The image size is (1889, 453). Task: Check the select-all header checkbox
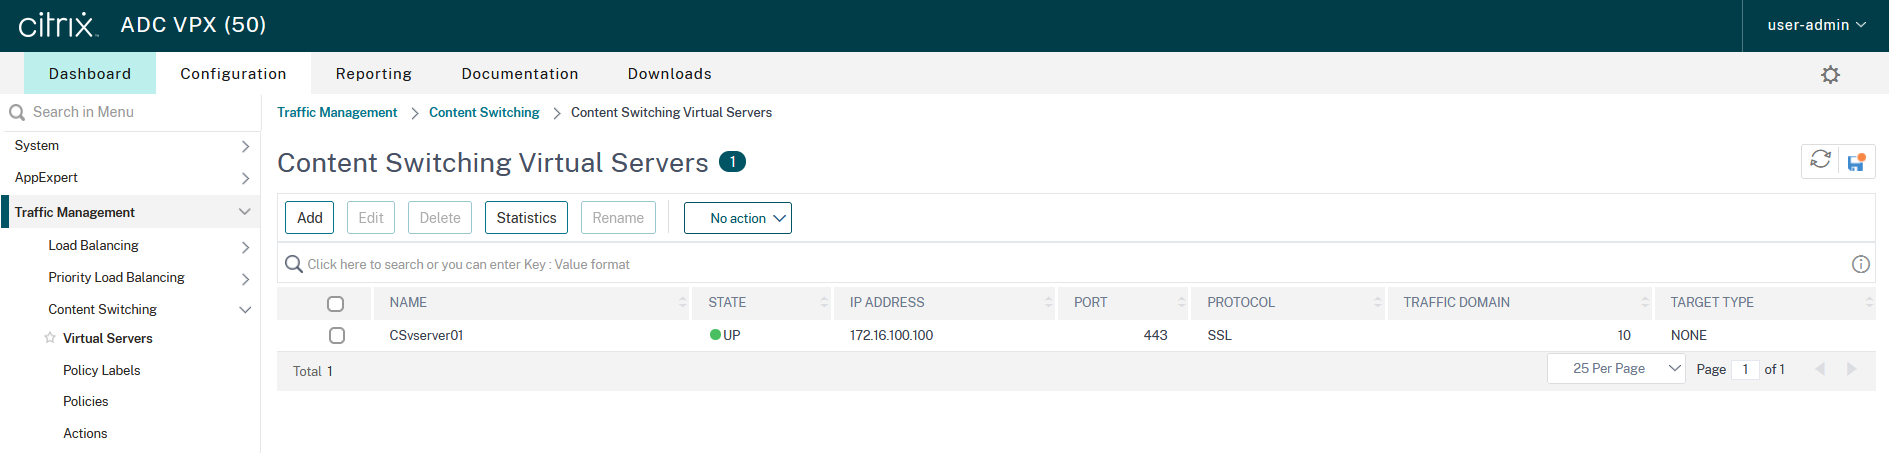(336, 303)
